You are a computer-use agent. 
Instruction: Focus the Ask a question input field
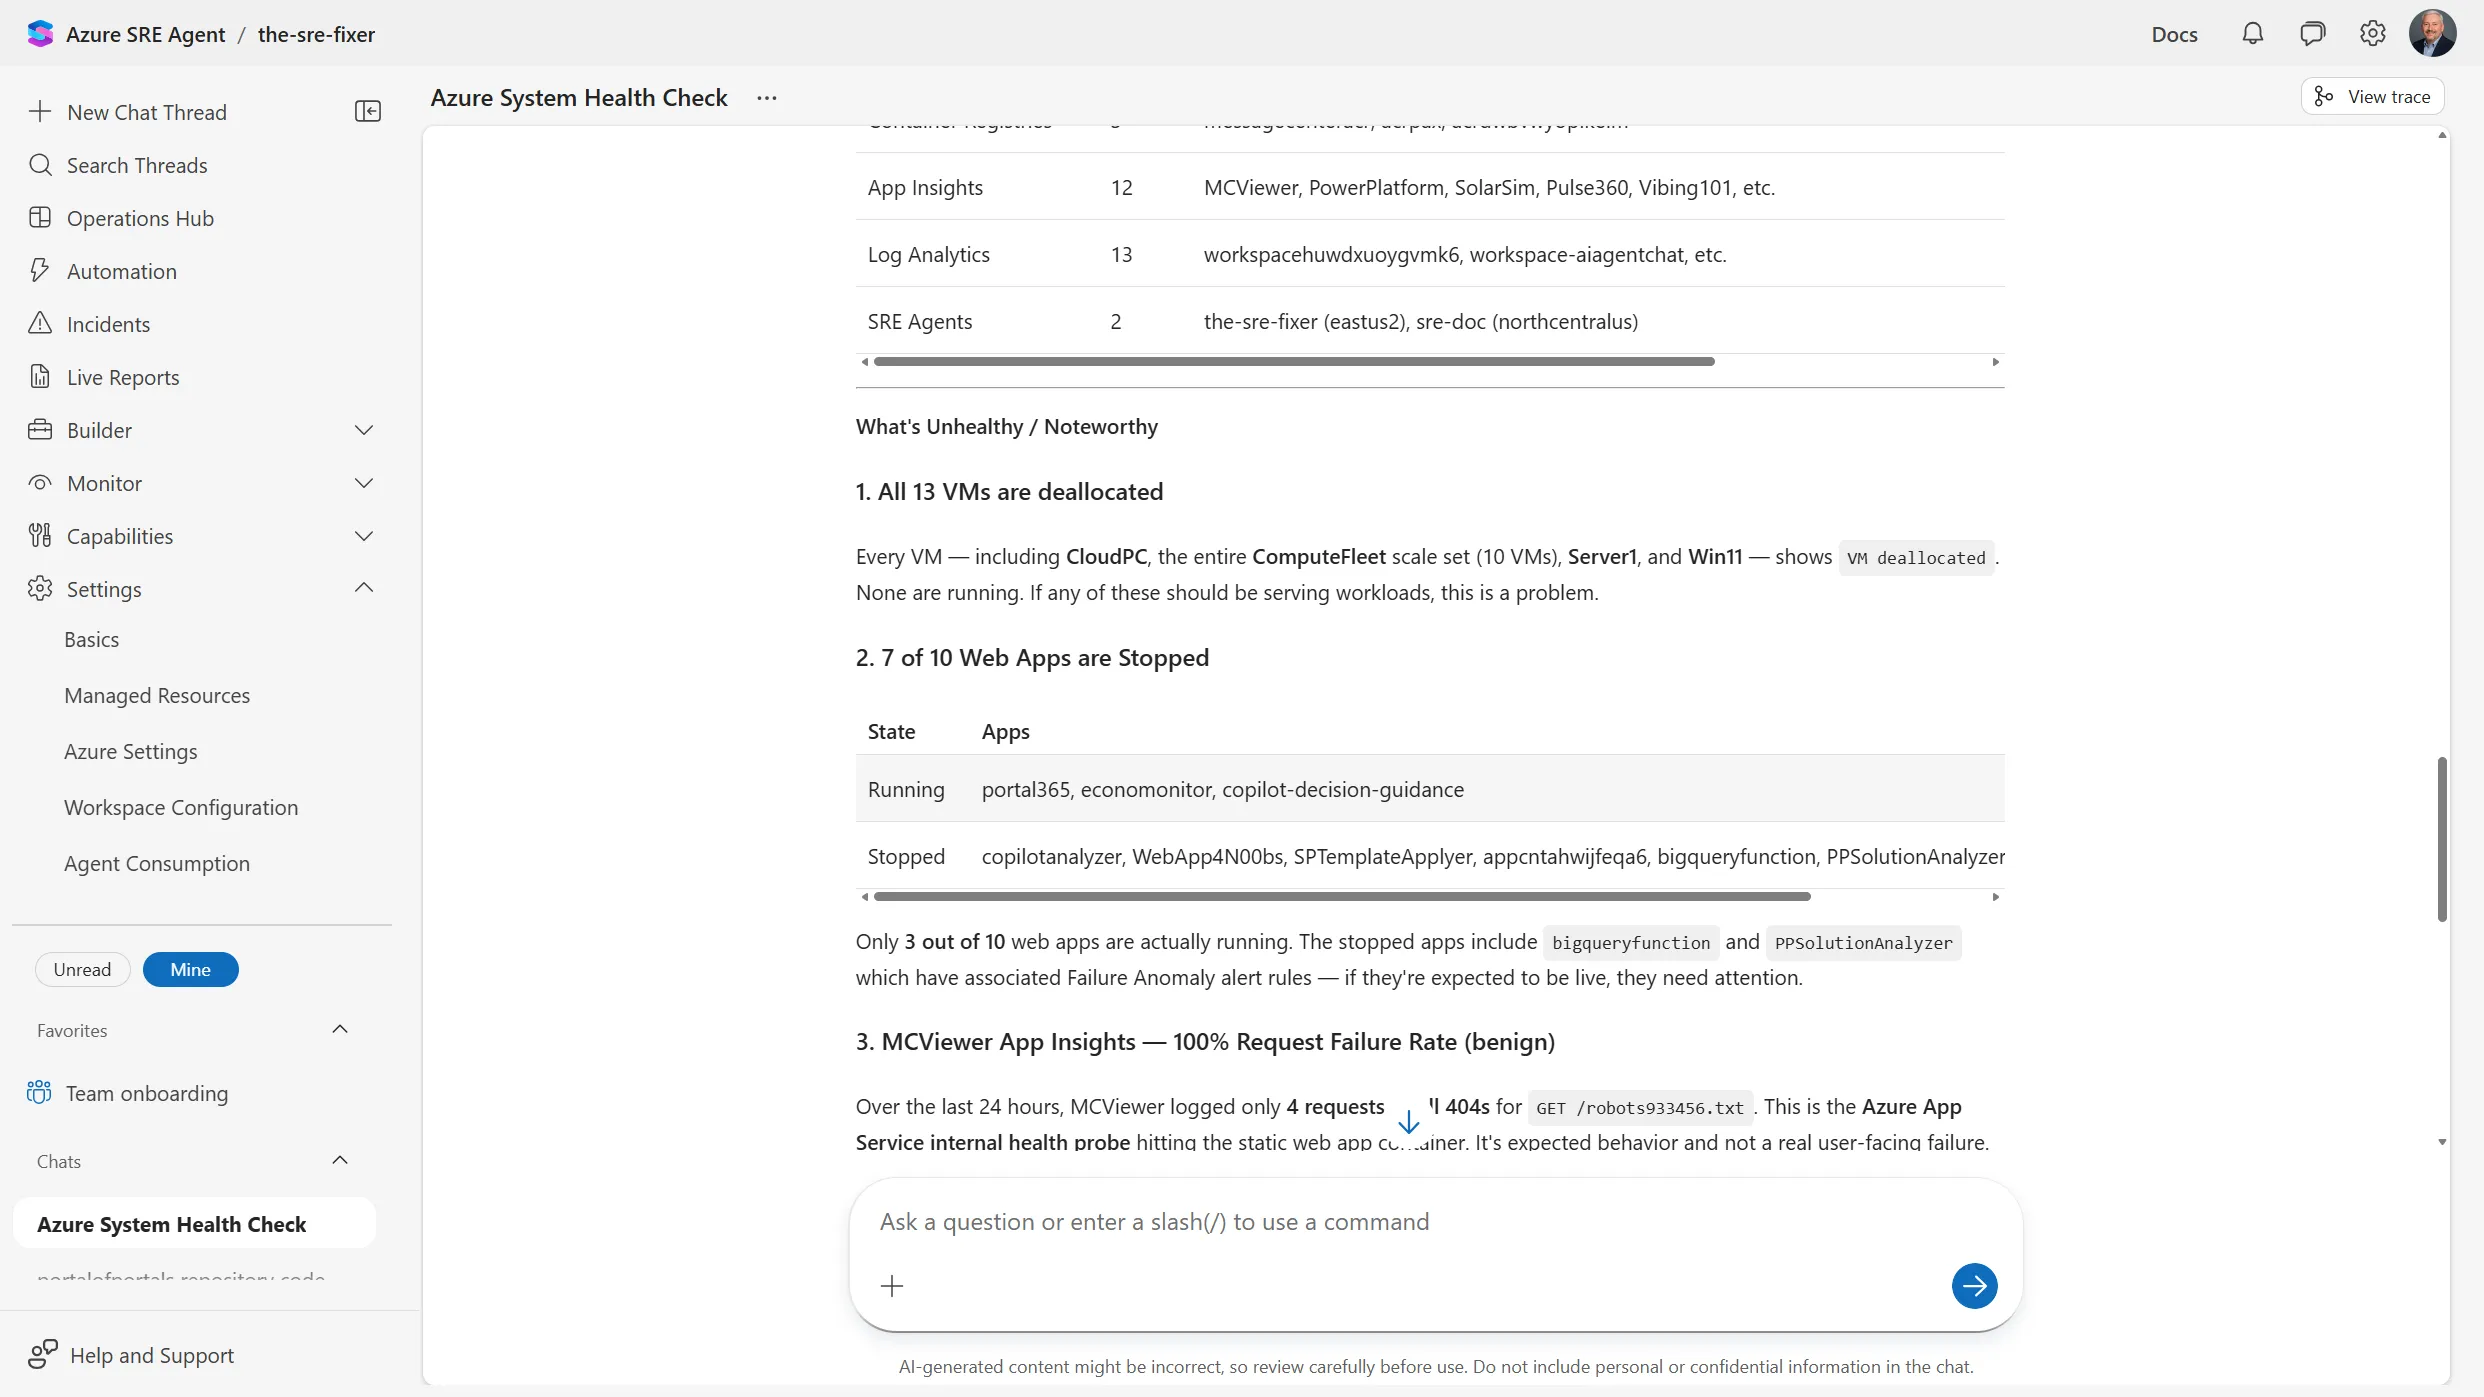point(1435,1222)
